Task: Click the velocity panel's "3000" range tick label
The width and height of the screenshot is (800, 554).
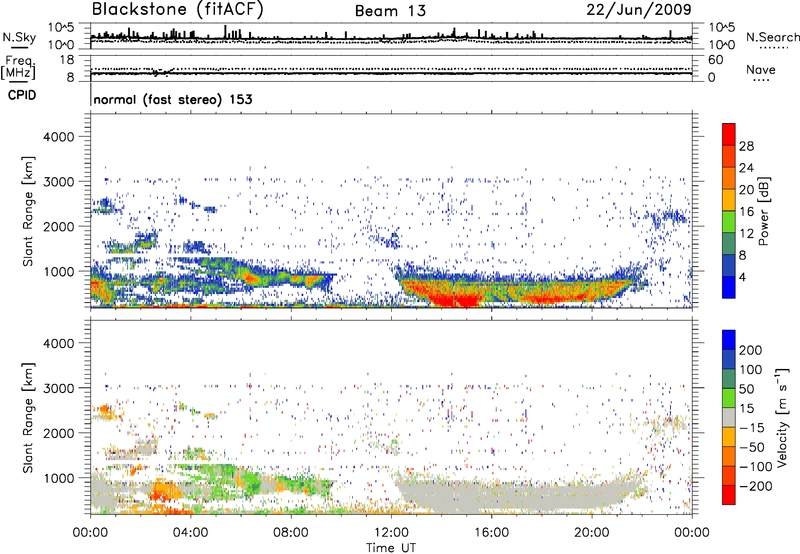Action: coord(58,388)
